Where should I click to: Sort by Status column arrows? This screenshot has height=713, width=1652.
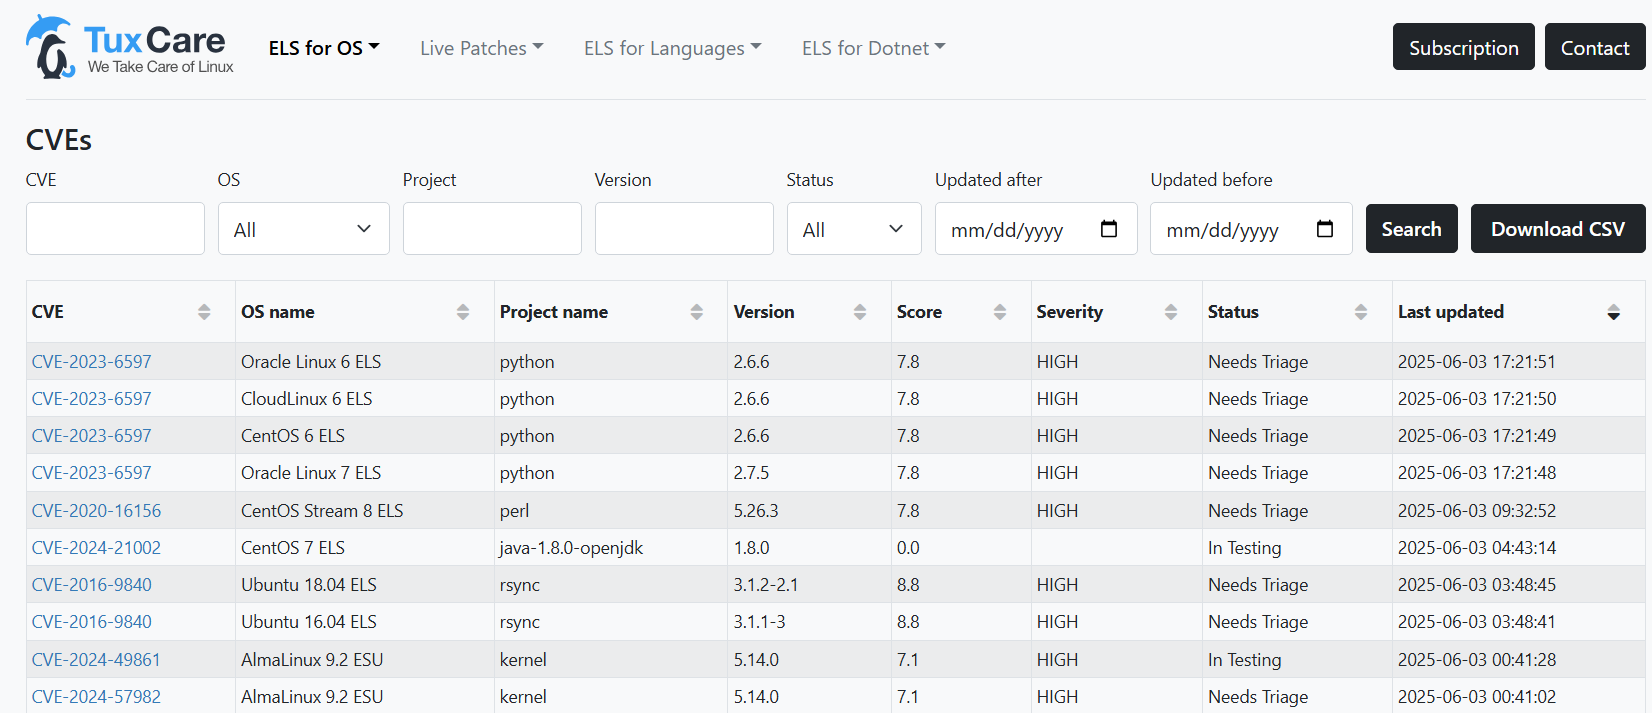tap(1361, 312)
